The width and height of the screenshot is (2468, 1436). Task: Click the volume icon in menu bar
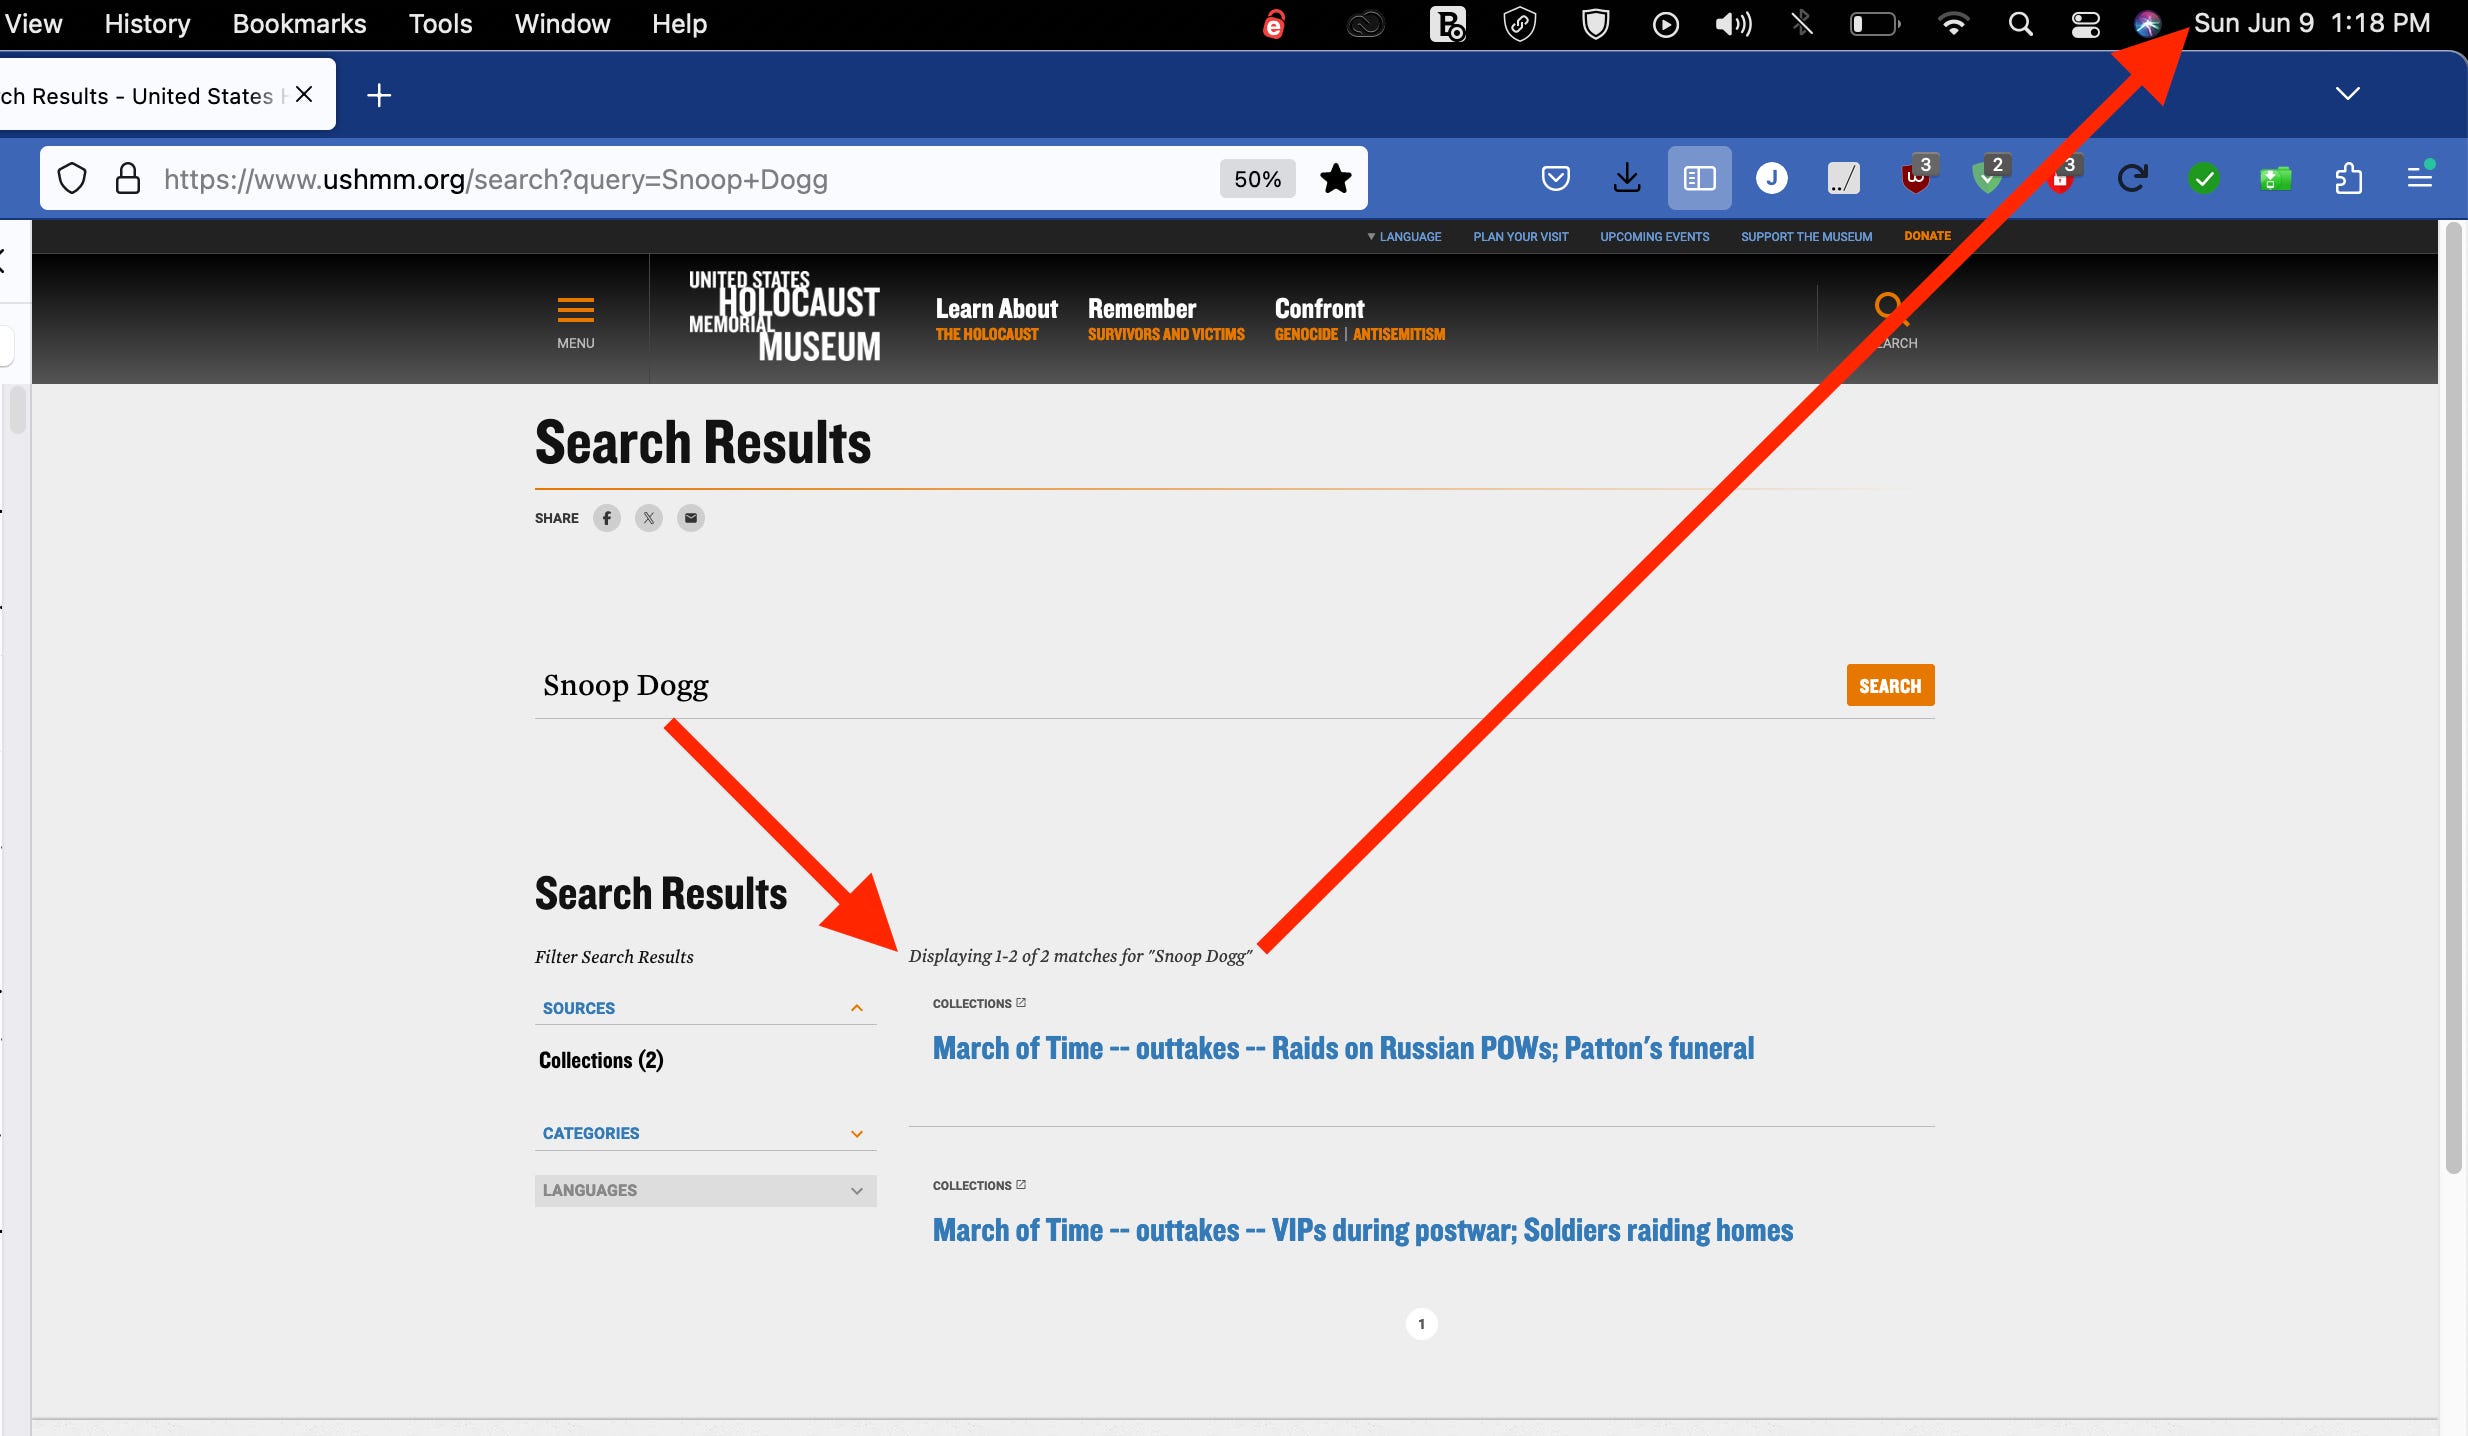1733,24
